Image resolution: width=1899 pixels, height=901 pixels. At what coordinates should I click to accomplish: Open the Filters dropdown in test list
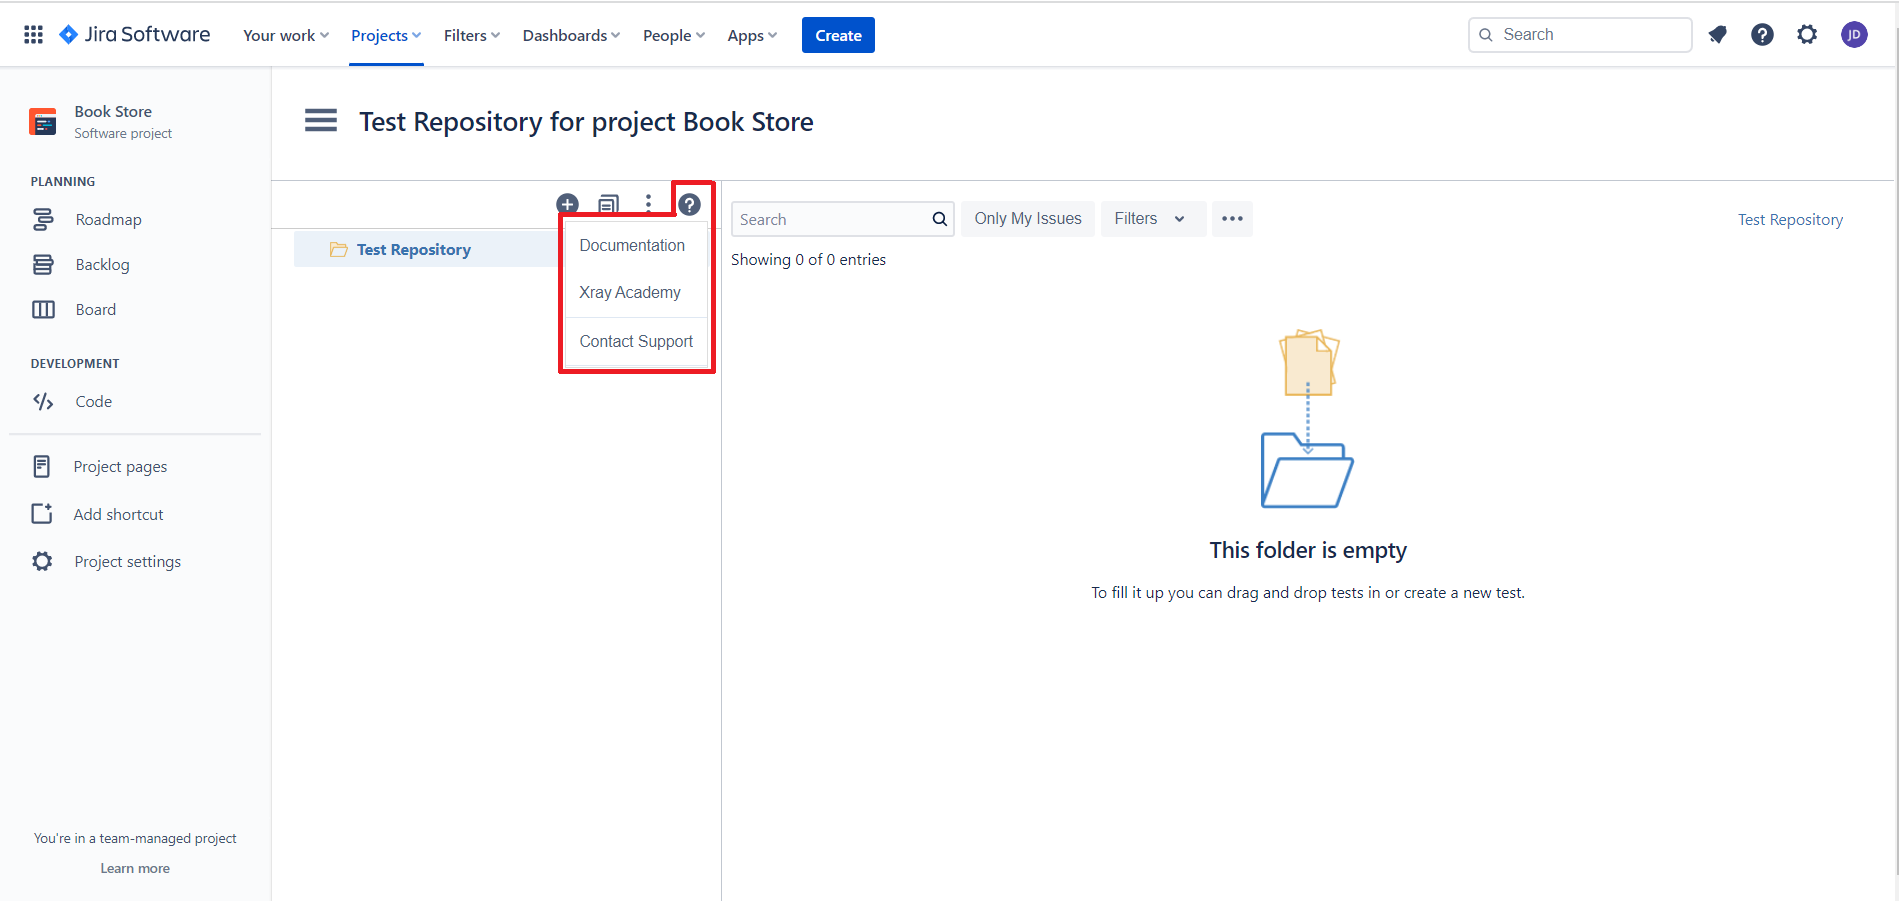(x=1153, y=219)
